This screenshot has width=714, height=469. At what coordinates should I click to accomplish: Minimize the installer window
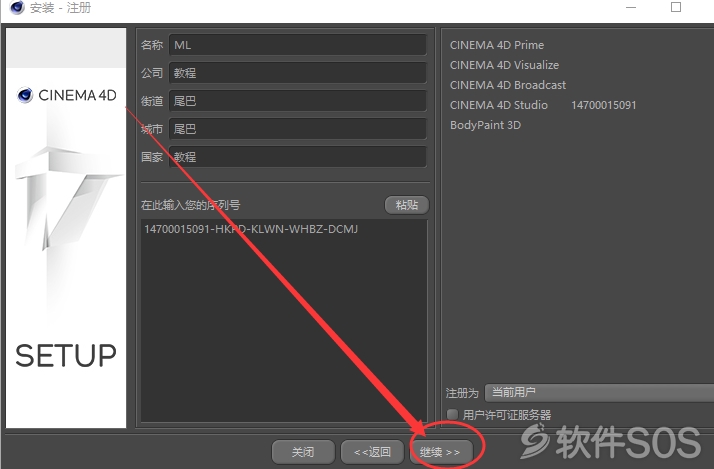631,7
